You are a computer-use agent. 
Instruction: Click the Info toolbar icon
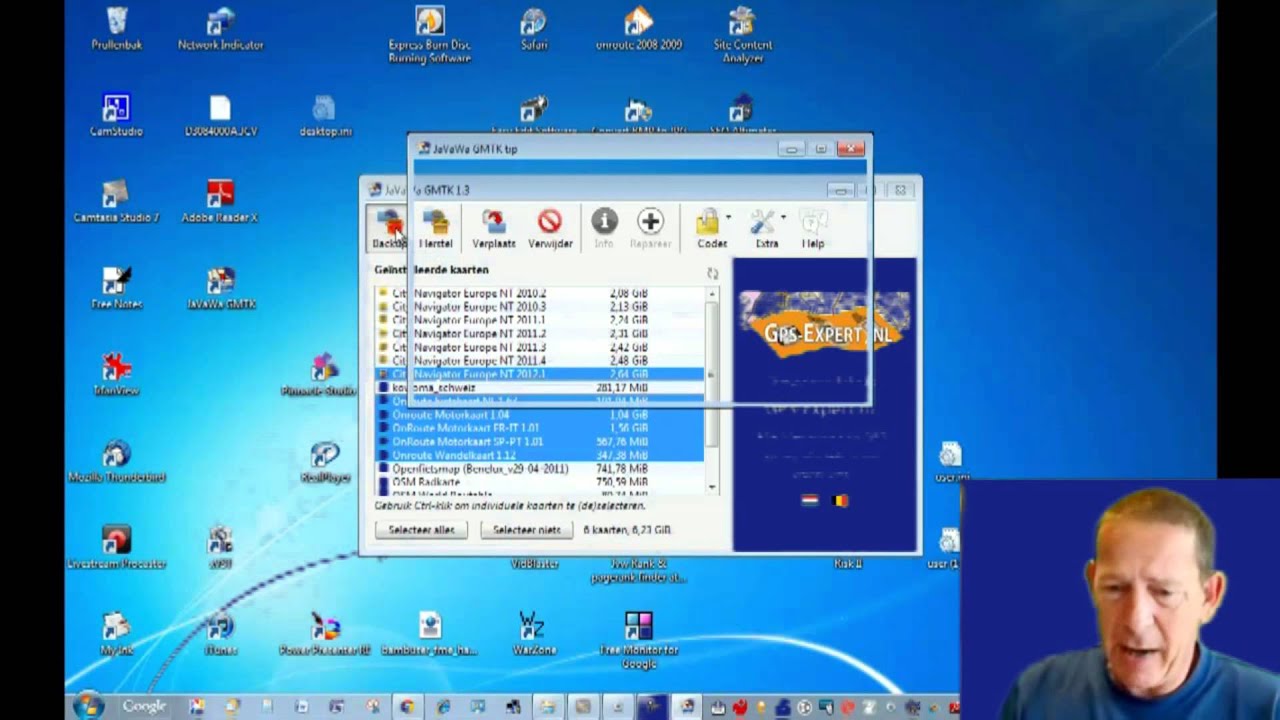tap(604, 228)
